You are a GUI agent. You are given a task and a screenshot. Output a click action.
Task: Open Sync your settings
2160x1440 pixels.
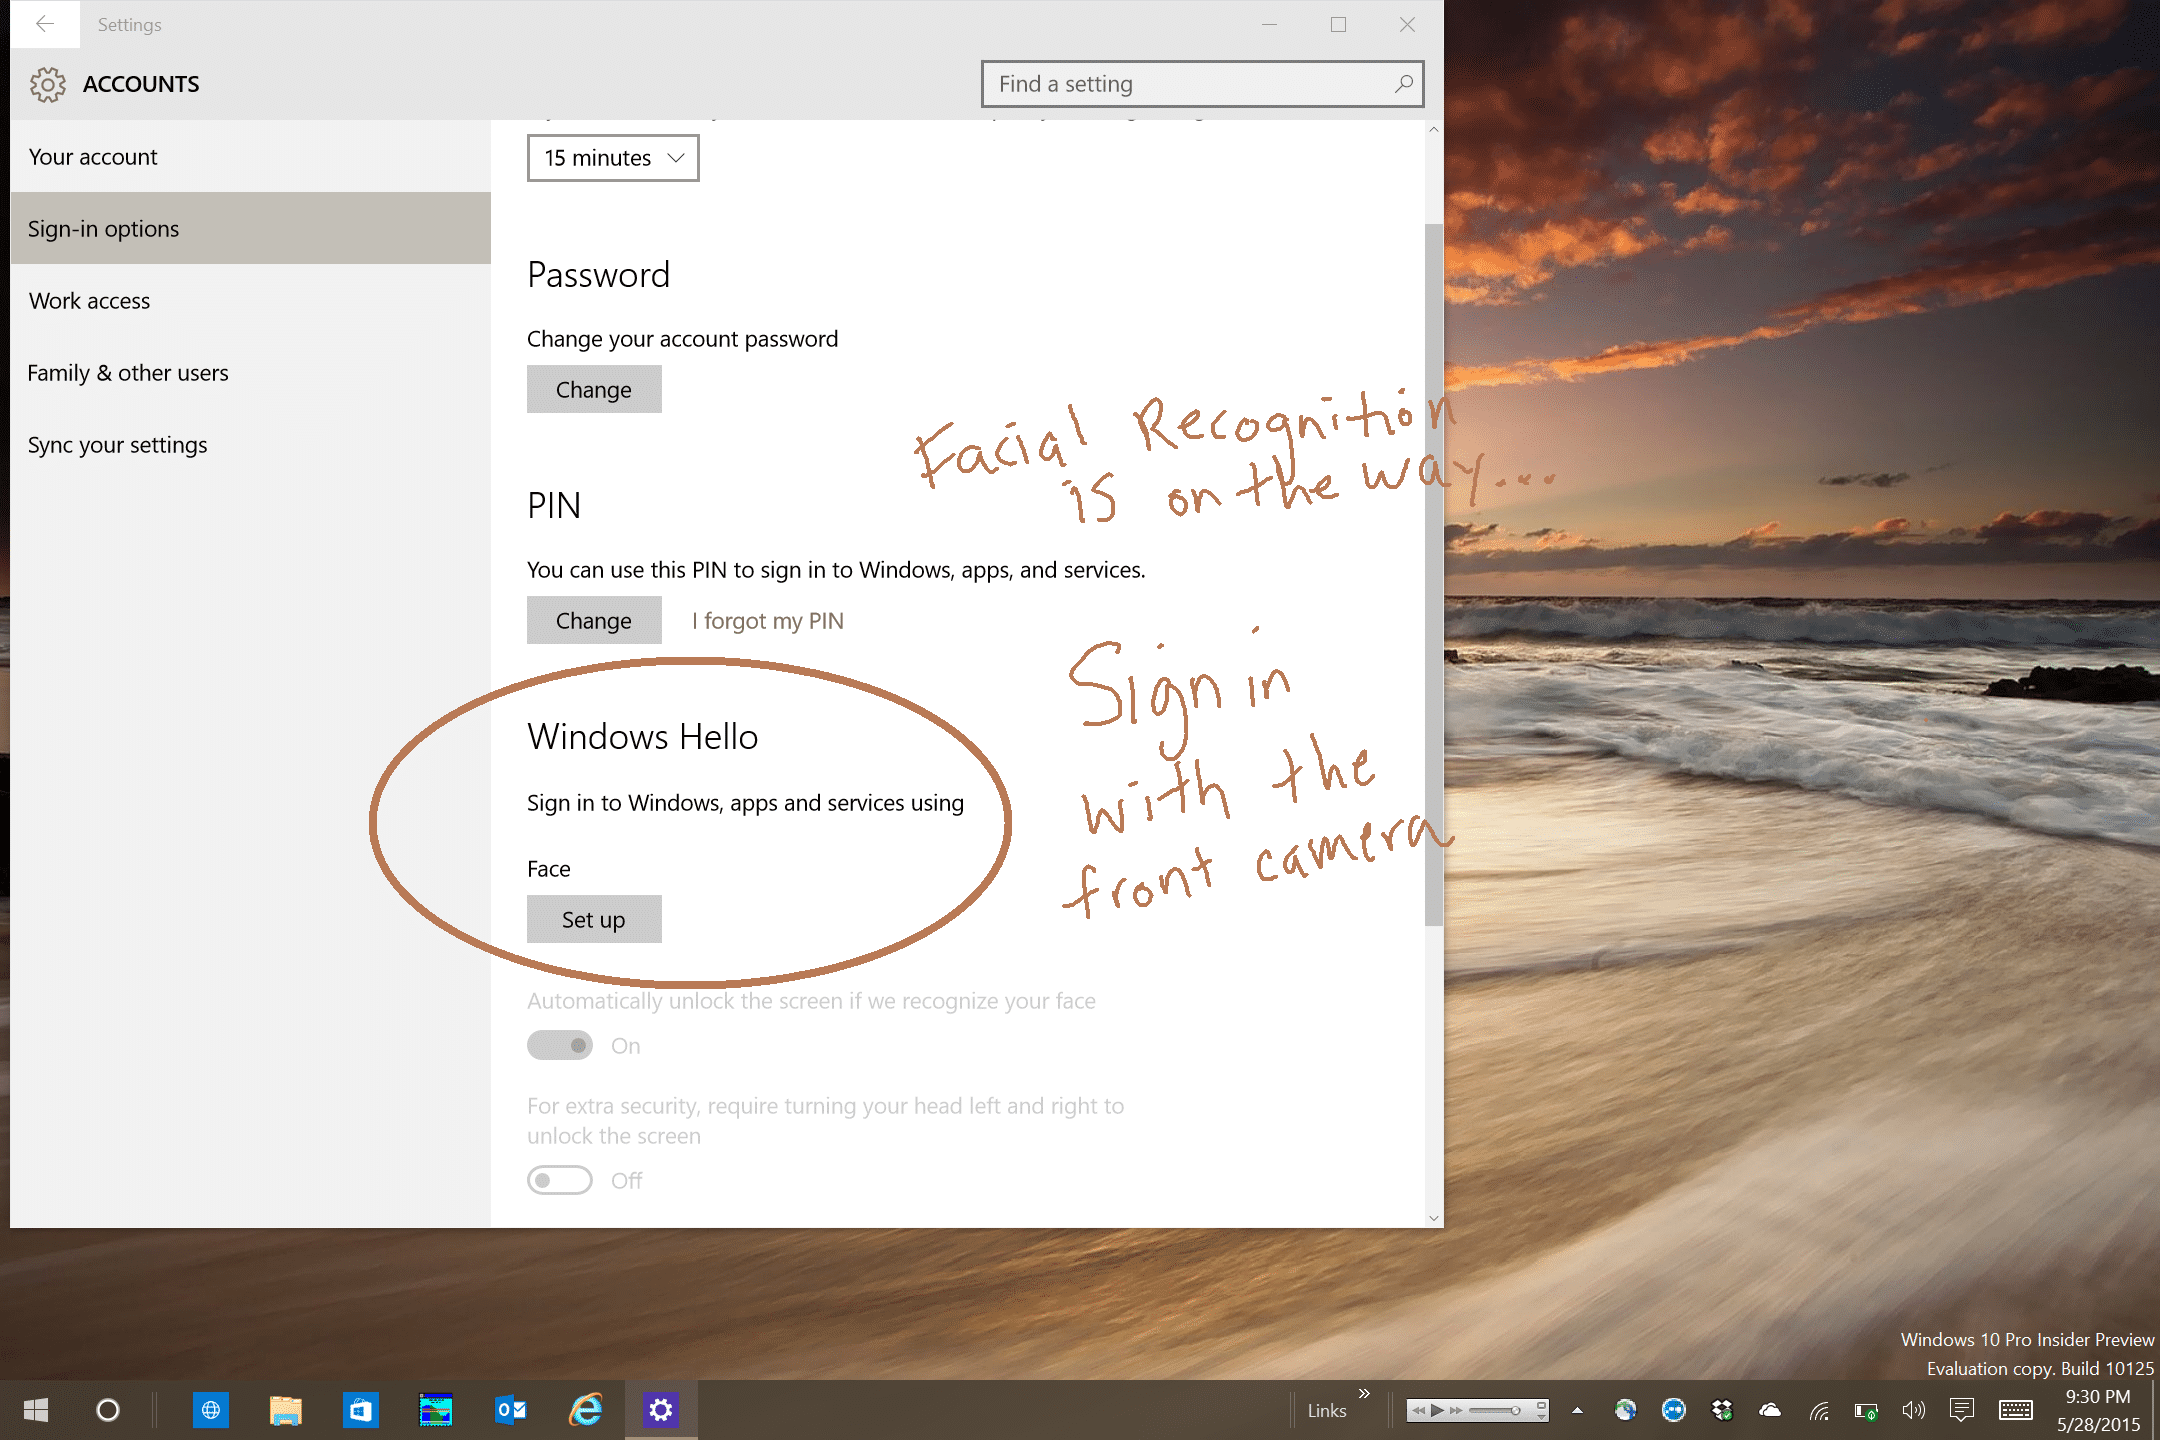[x=250, y=445]
